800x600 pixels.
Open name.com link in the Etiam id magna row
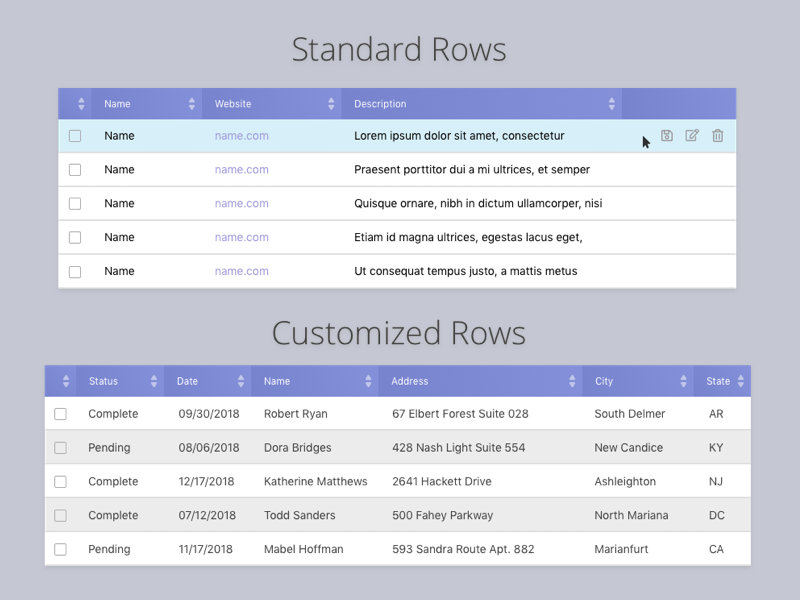(x=241, y=237)
